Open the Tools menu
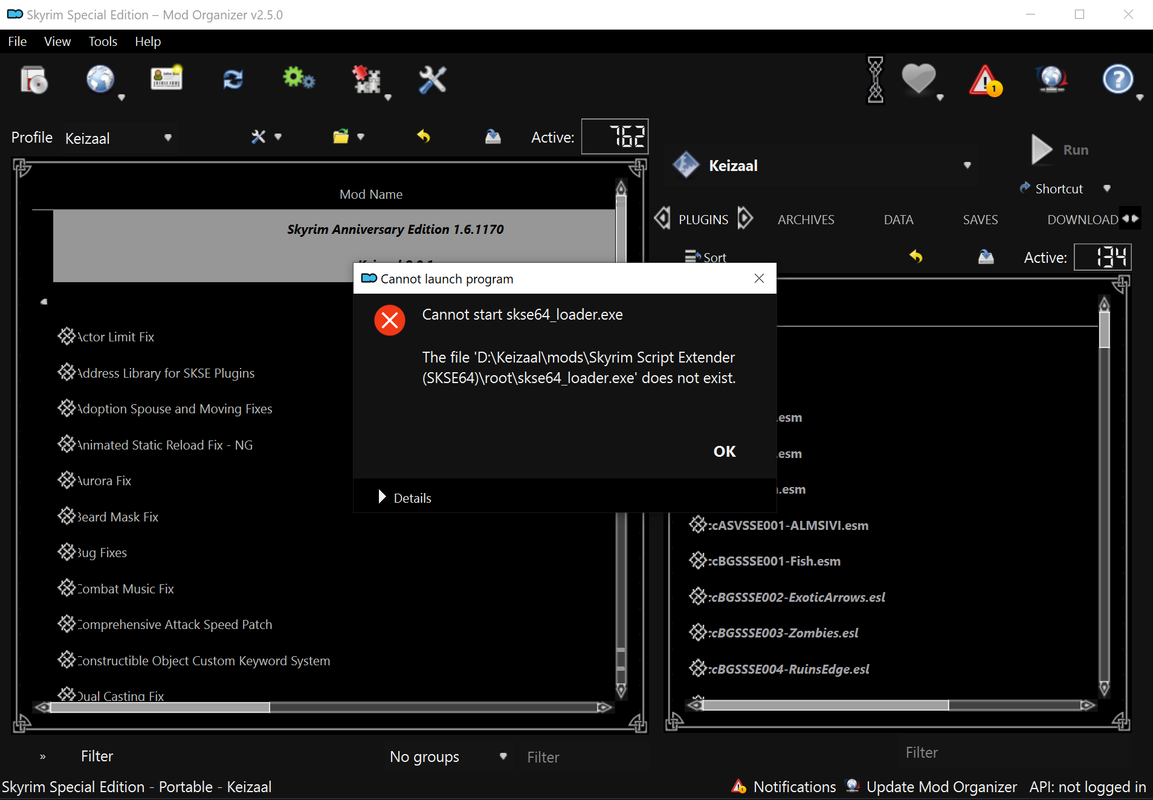 pos(103,42)
